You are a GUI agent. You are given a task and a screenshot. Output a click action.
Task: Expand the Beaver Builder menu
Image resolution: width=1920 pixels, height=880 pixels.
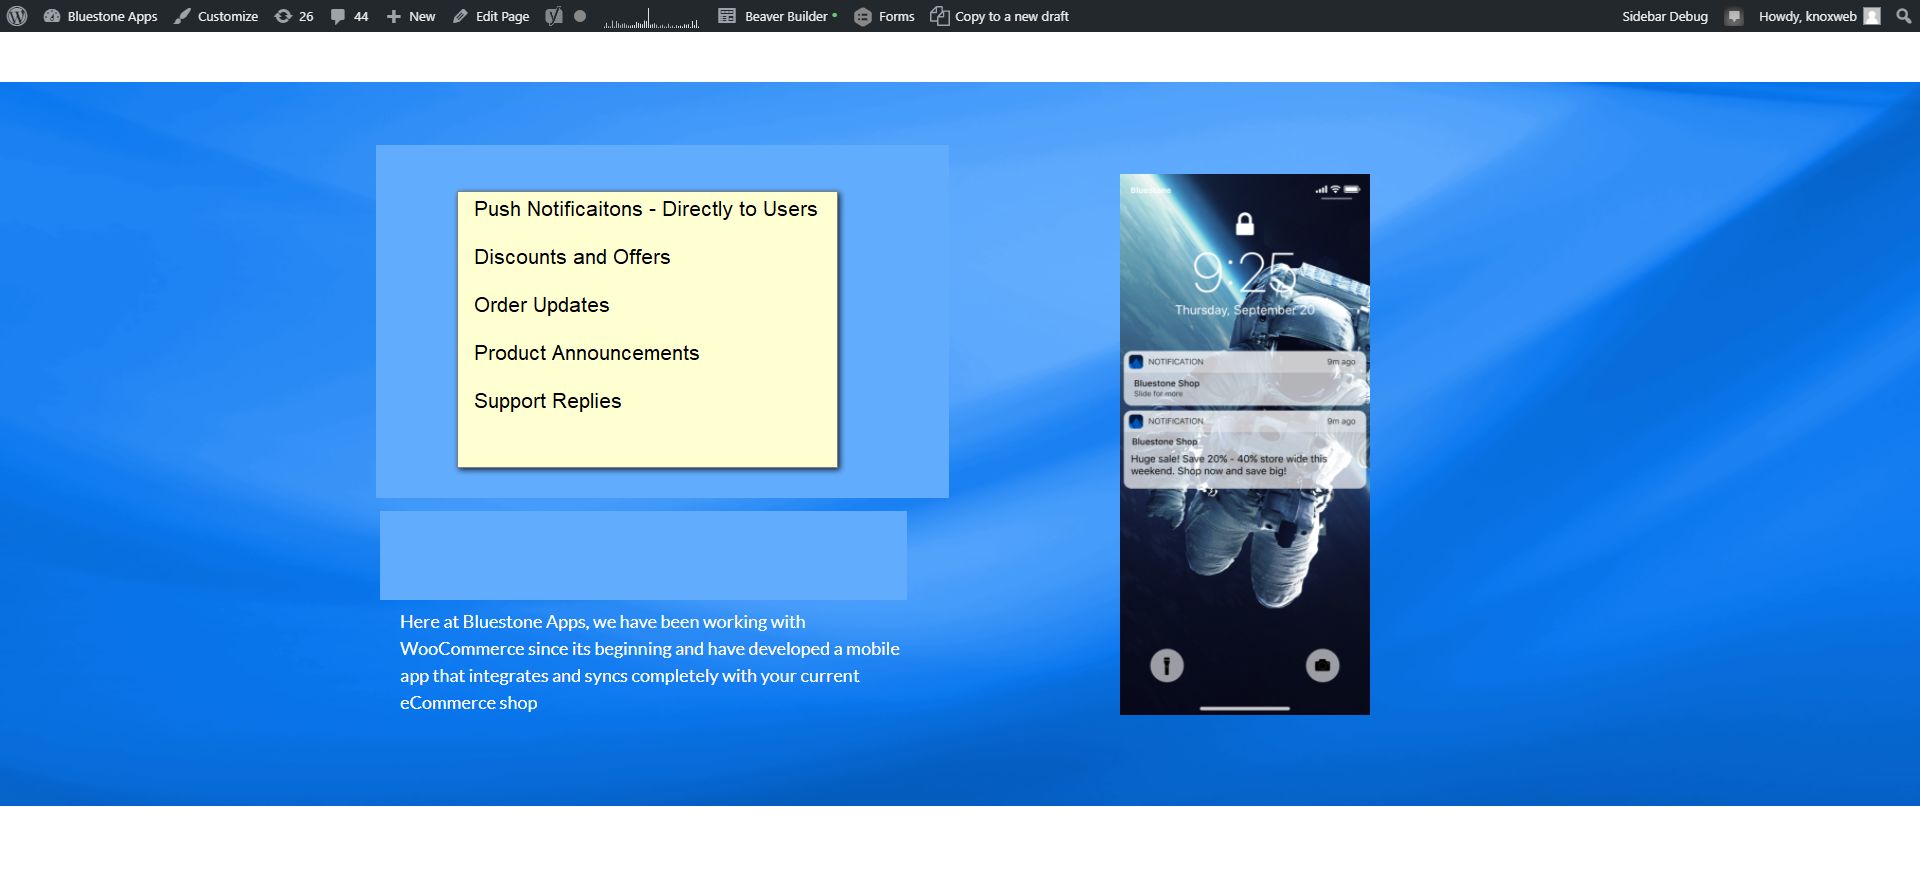tap(777, 16)
